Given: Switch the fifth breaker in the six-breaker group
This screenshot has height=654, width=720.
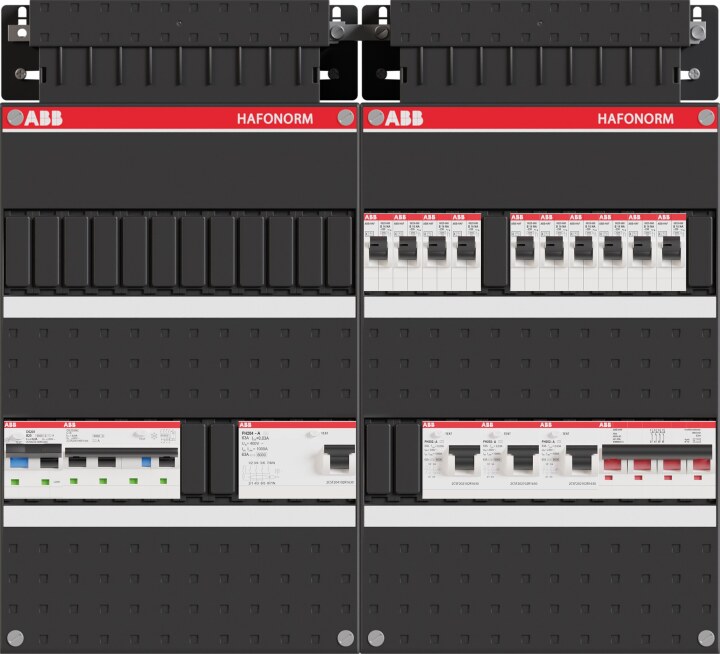Looking at the screenshot, I should [x=642, y=248].
